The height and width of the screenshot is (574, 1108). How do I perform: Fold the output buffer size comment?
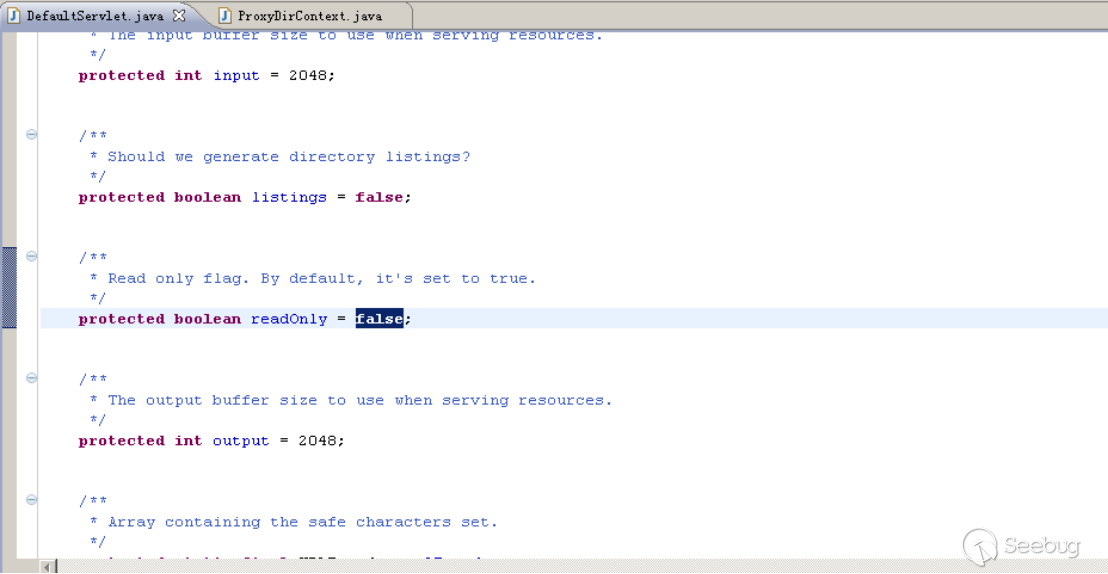click(32, 379)
